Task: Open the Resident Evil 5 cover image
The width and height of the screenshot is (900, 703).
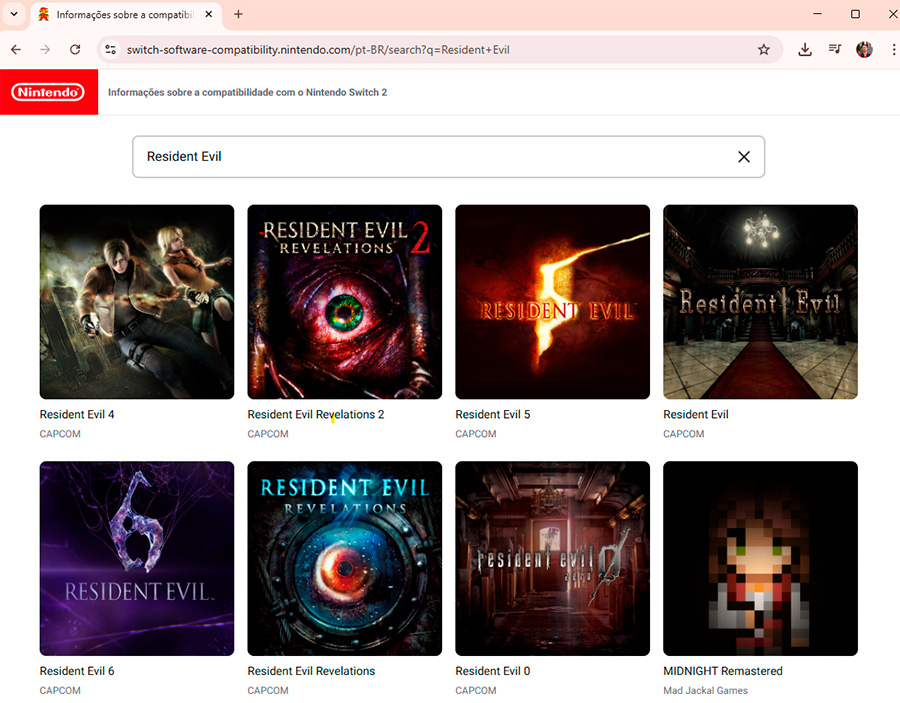Action: pos(552,302)
